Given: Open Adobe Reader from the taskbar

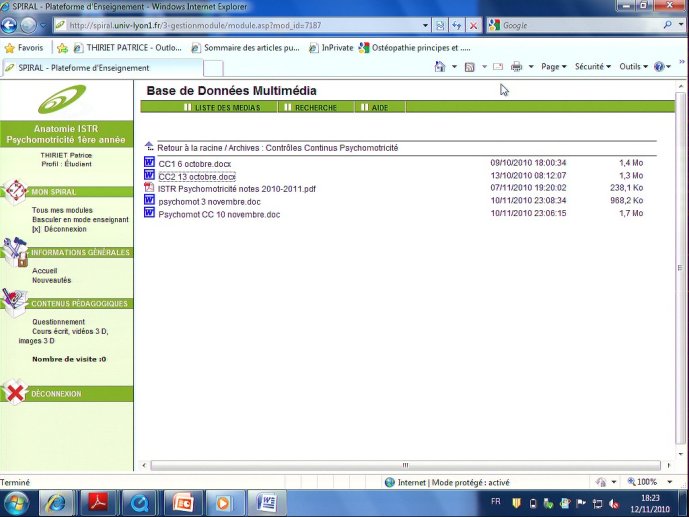Looking at the screenshot, I should (x=98, y=503).
